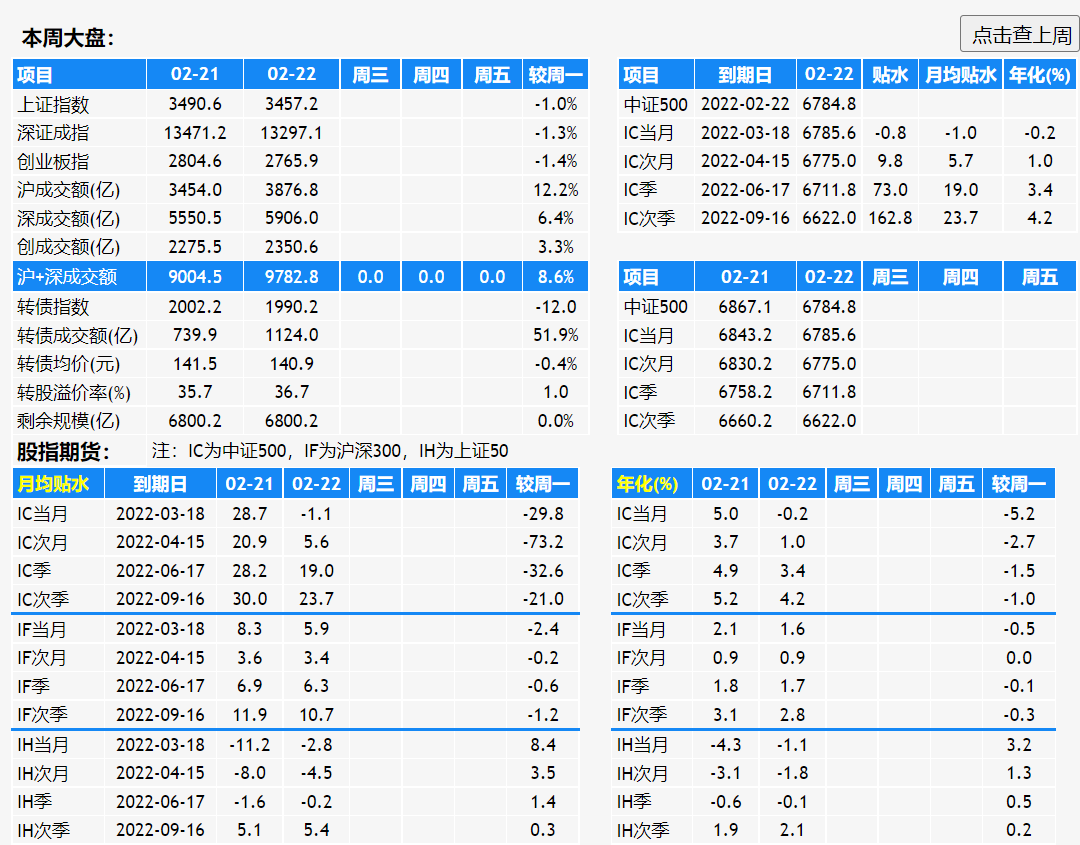Click -73.2 change for IC次月

tap(543, 542)
